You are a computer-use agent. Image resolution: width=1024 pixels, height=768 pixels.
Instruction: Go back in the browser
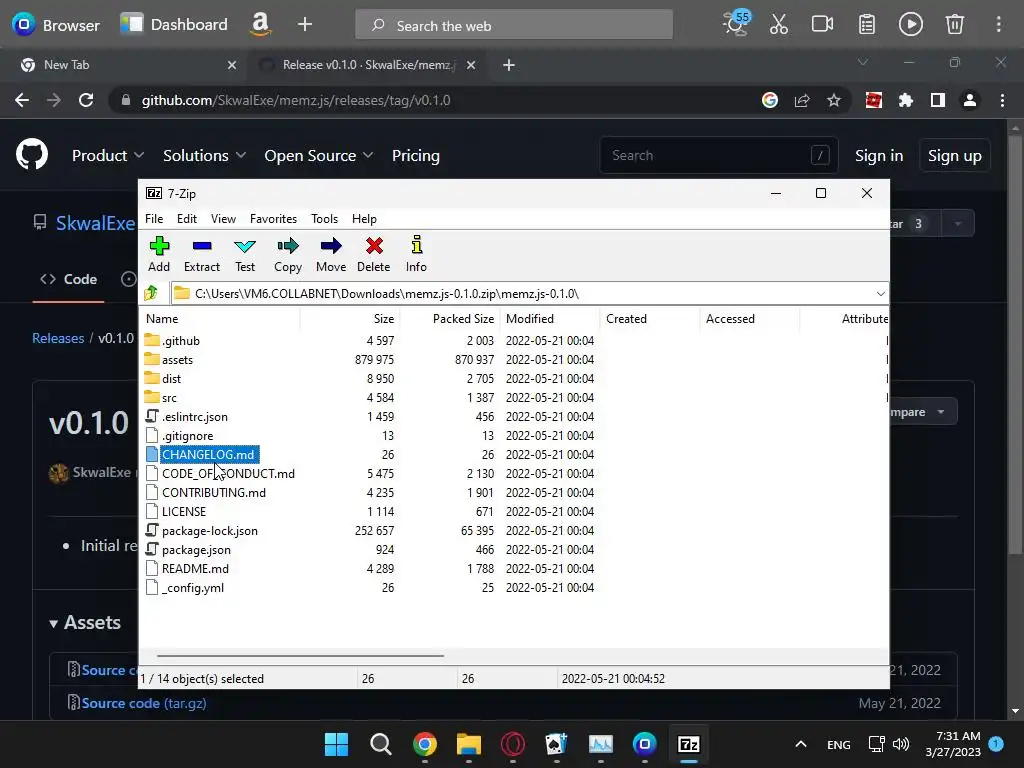[x=22, y=100]
